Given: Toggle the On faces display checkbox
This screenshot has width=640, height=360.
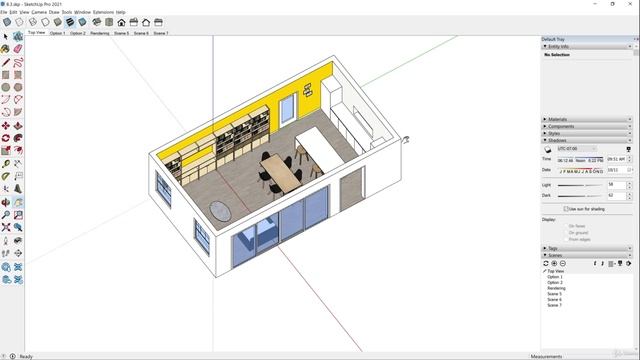Looking at the screenshot, I should 567,226.
